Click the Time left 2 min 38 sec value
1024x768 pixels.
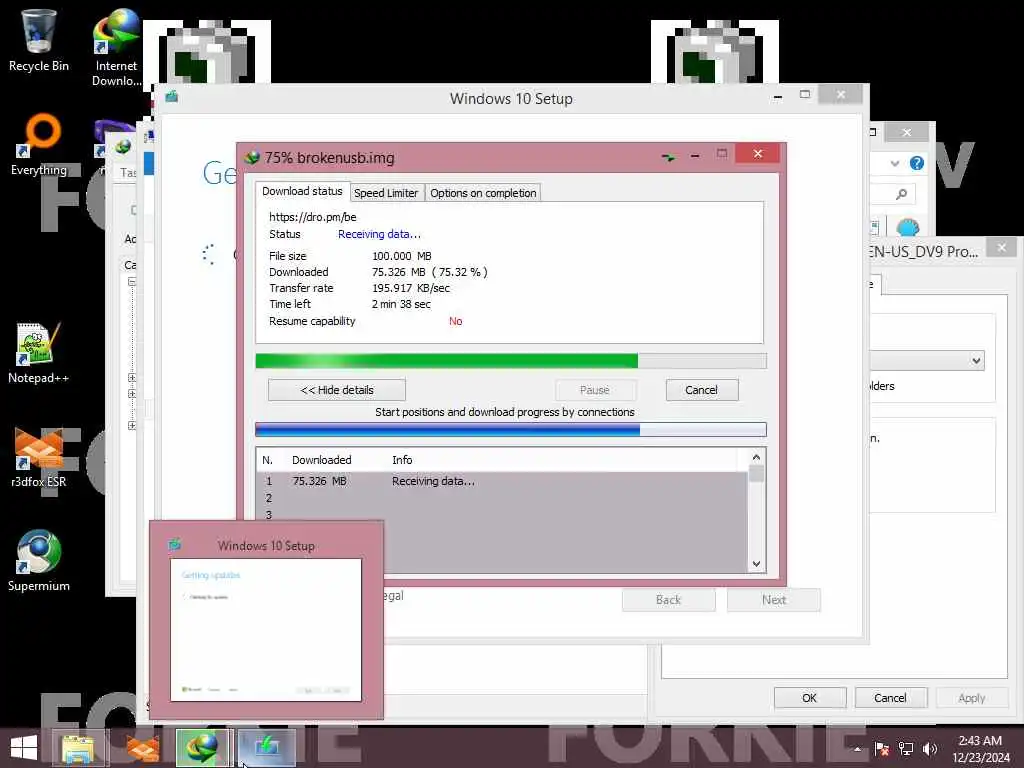pyautogui.click(x=401, y=304)
